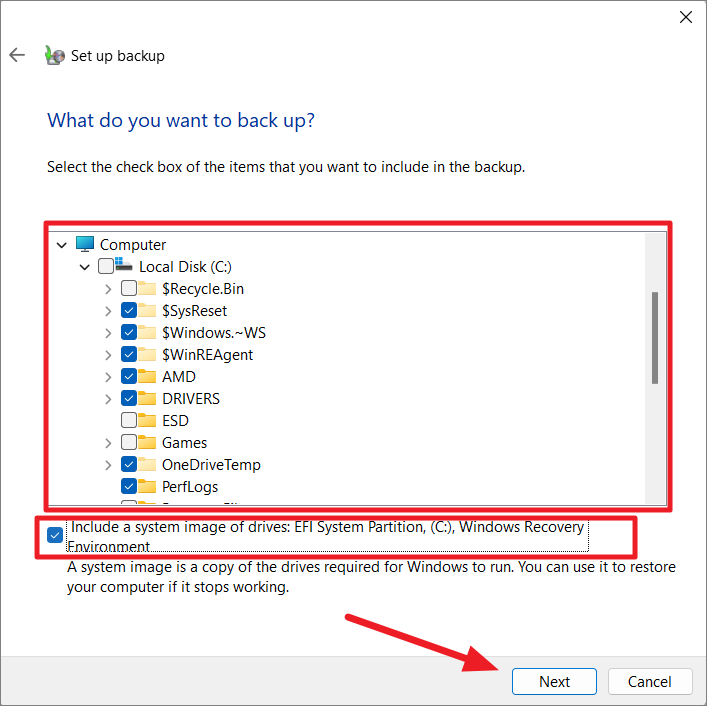Click the DRIVERS folder icon
Image resolution: width=707 pixels, height=706 pixels.
(147, 398)
